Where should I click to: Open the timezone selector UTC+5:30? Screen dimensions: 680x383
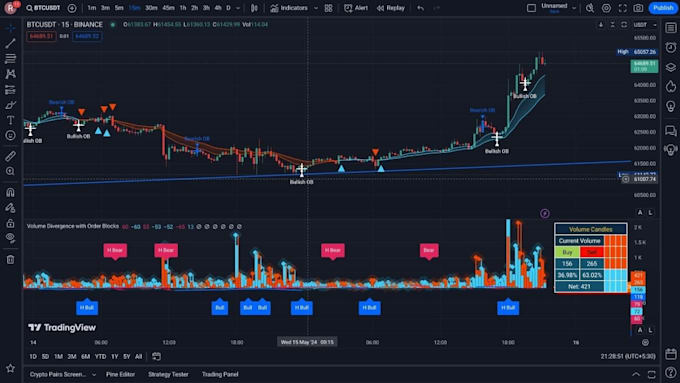pos(628,356)
